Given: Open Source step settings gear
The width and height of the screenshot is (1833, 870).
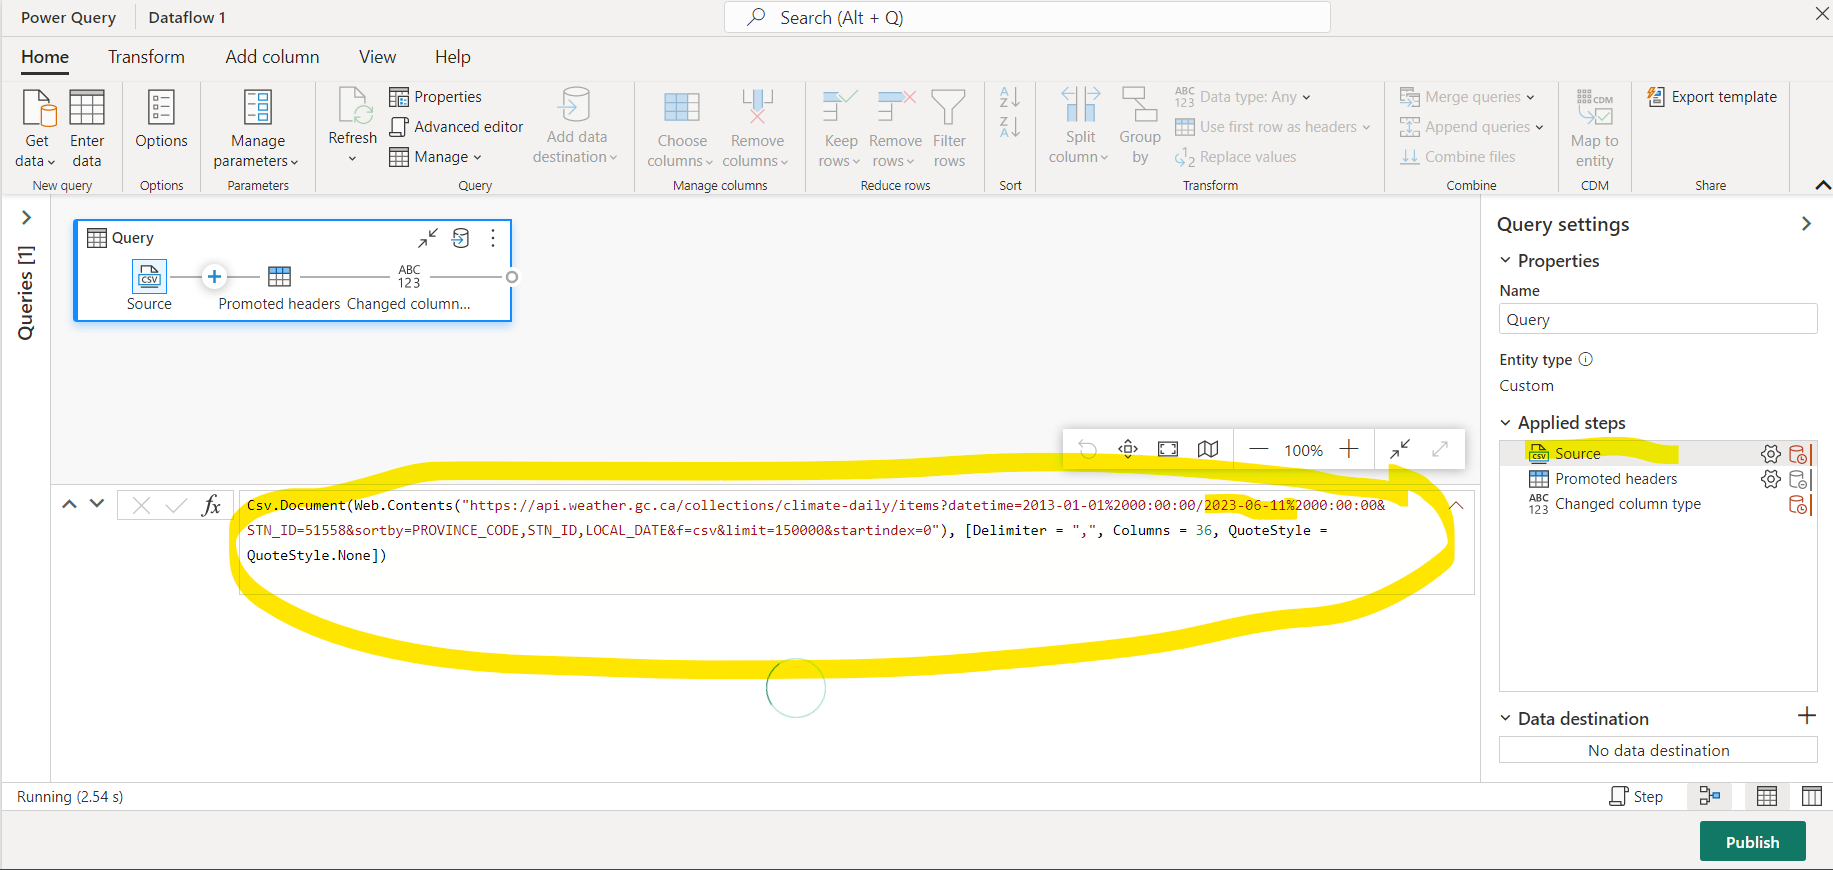Looking at the screenshot, I should 1770,454.
